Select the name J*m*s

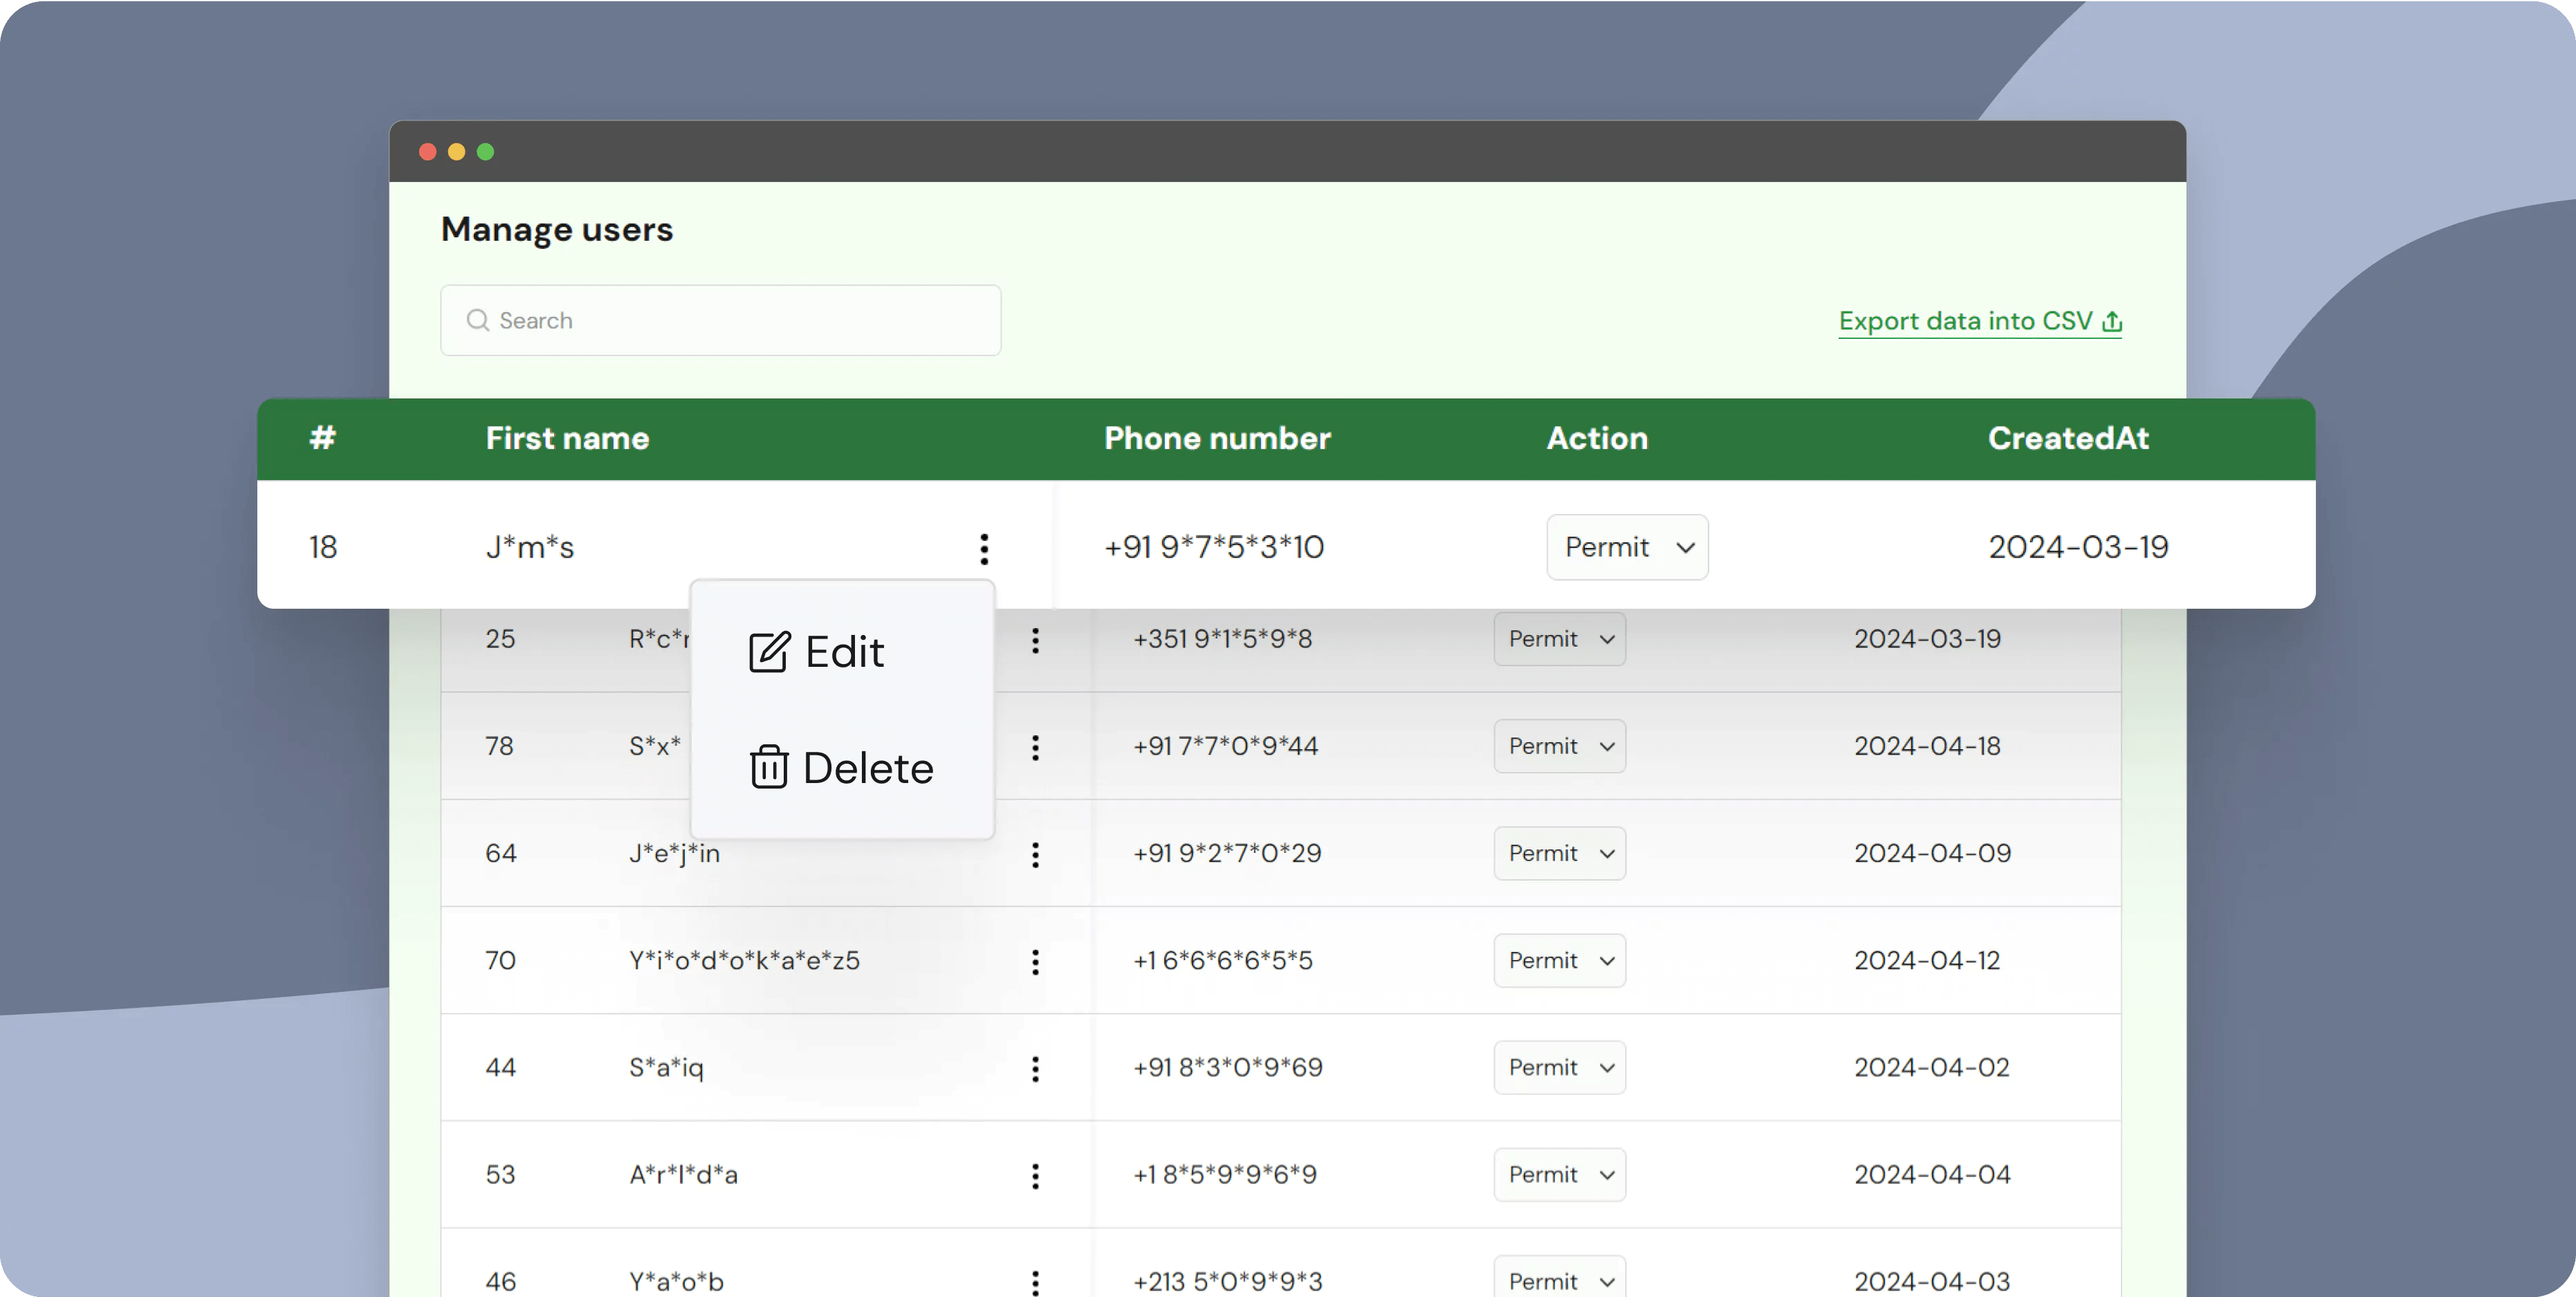coord(529,547)
